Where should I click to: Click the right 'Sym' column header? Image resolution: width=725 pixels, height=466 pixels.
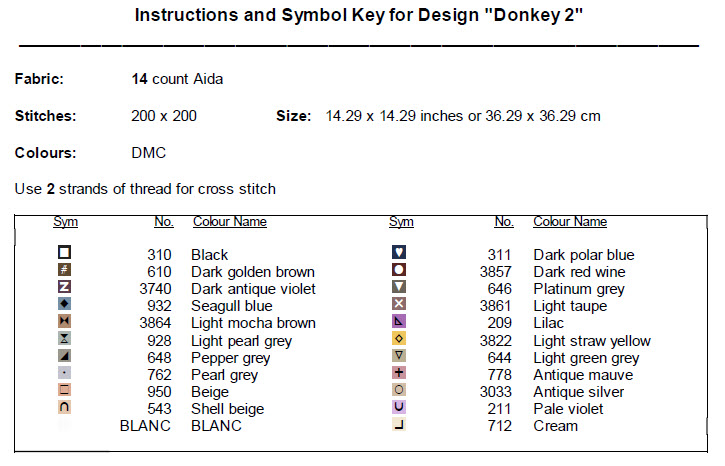tap(400, 222)
